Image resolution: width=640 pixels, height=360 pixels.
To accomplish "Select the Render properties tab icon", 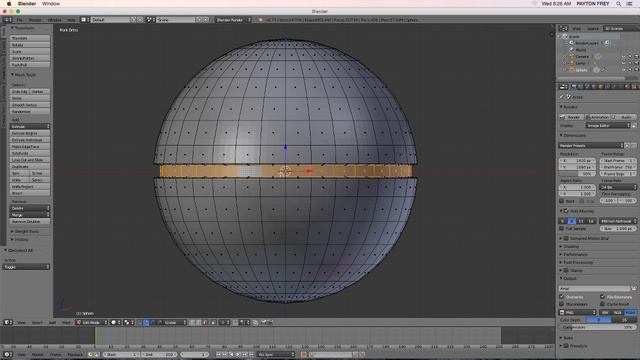I will (573, 86).
